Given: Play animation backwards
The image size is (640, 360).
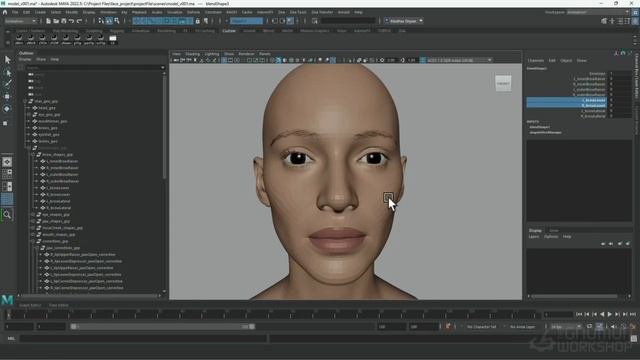Looking at the screenshot, I should tap(602, 314).
